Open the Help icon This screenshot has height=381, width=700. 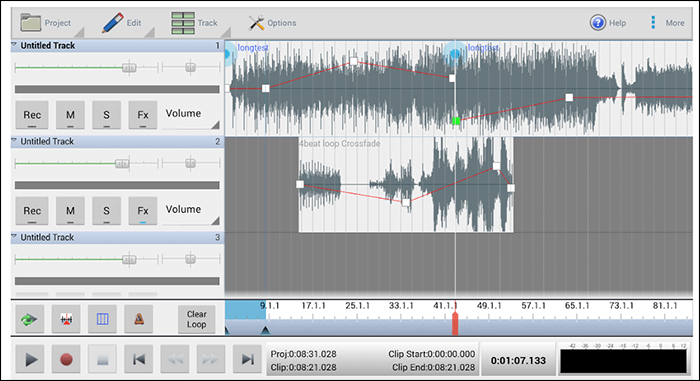click(x=597, y=22)
